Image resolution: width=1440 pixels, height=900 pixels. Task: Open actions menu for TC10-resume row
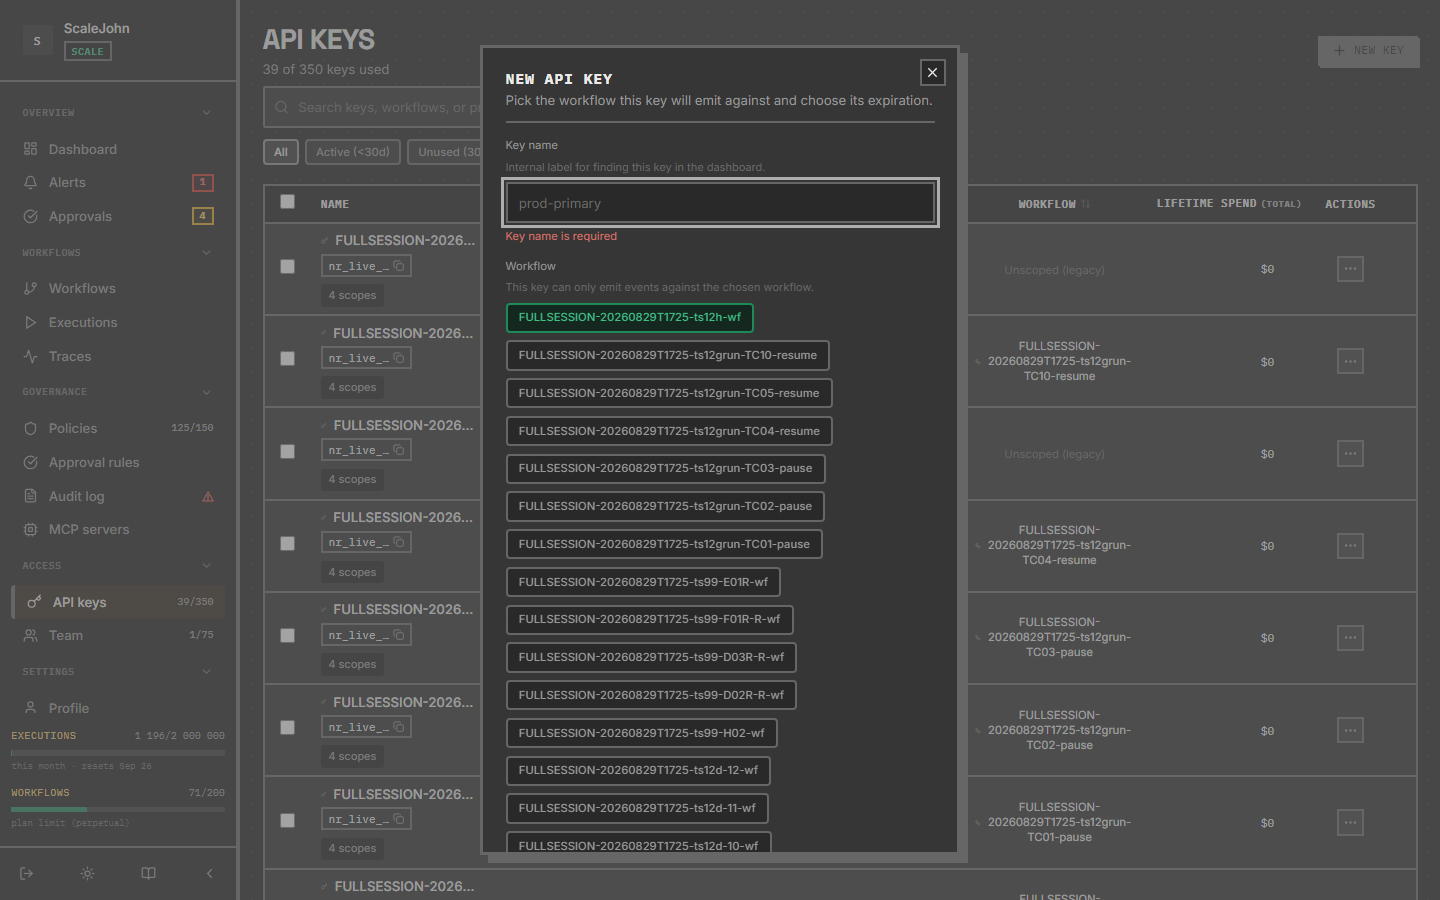pyautogui.click(x=1350, y=361)
